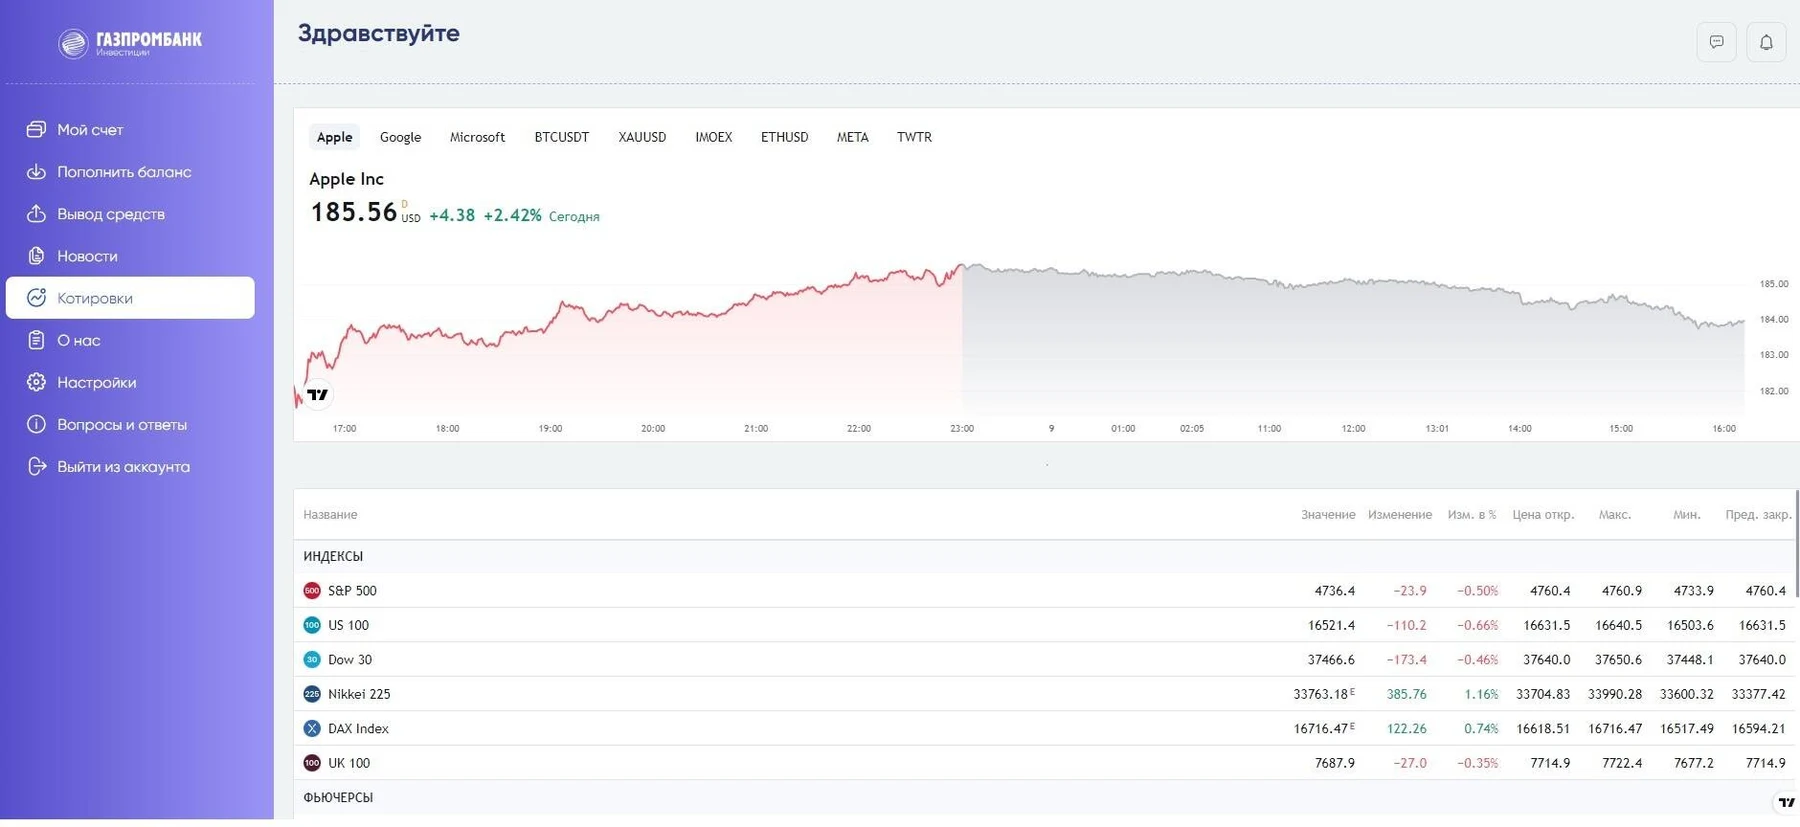Click the Nikkei 225 index badge

tap(312, 694)
